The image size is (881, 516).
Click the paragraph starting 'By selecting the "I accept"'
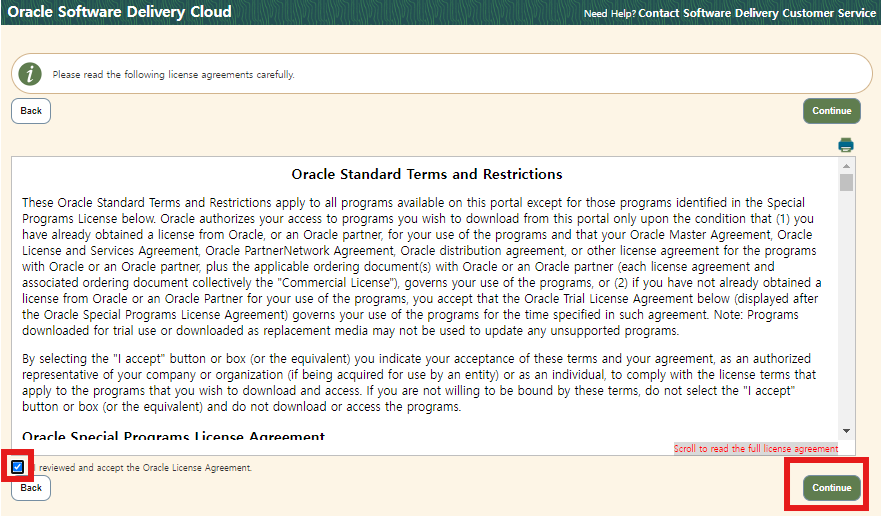coord(419,382)
